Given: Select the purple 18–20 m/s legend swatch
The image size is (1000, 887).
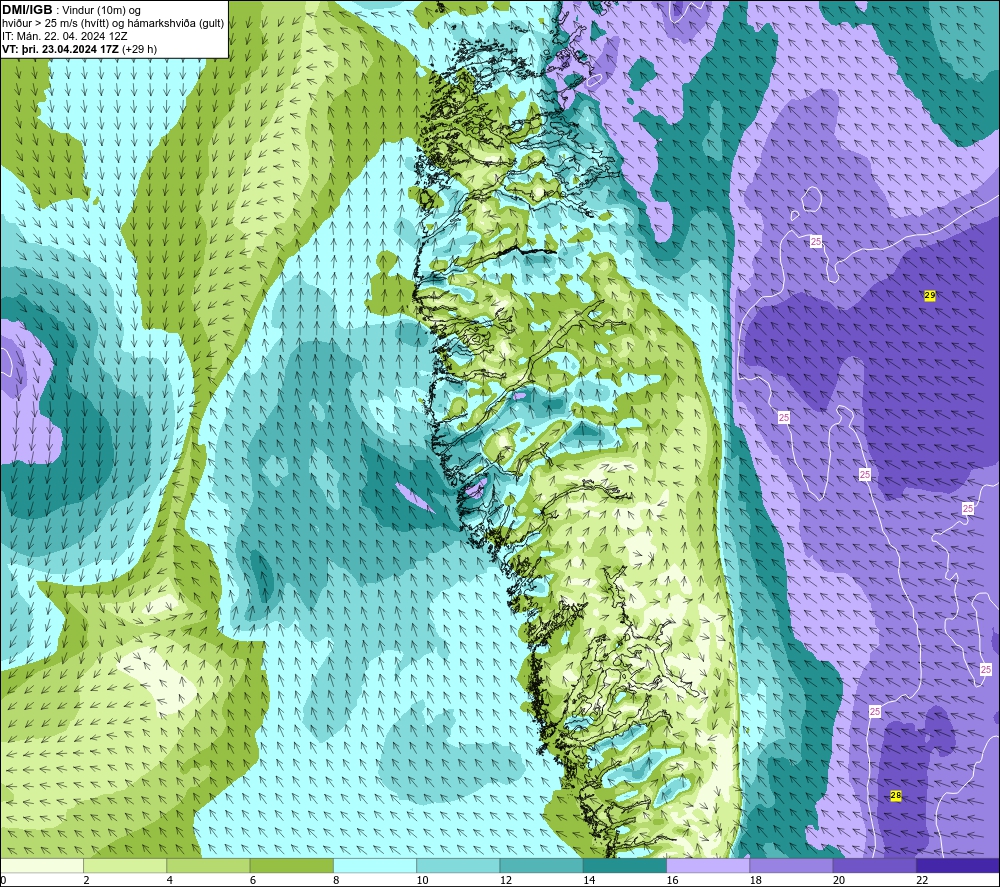Looking at the screenshot, I should pos(791,865).
